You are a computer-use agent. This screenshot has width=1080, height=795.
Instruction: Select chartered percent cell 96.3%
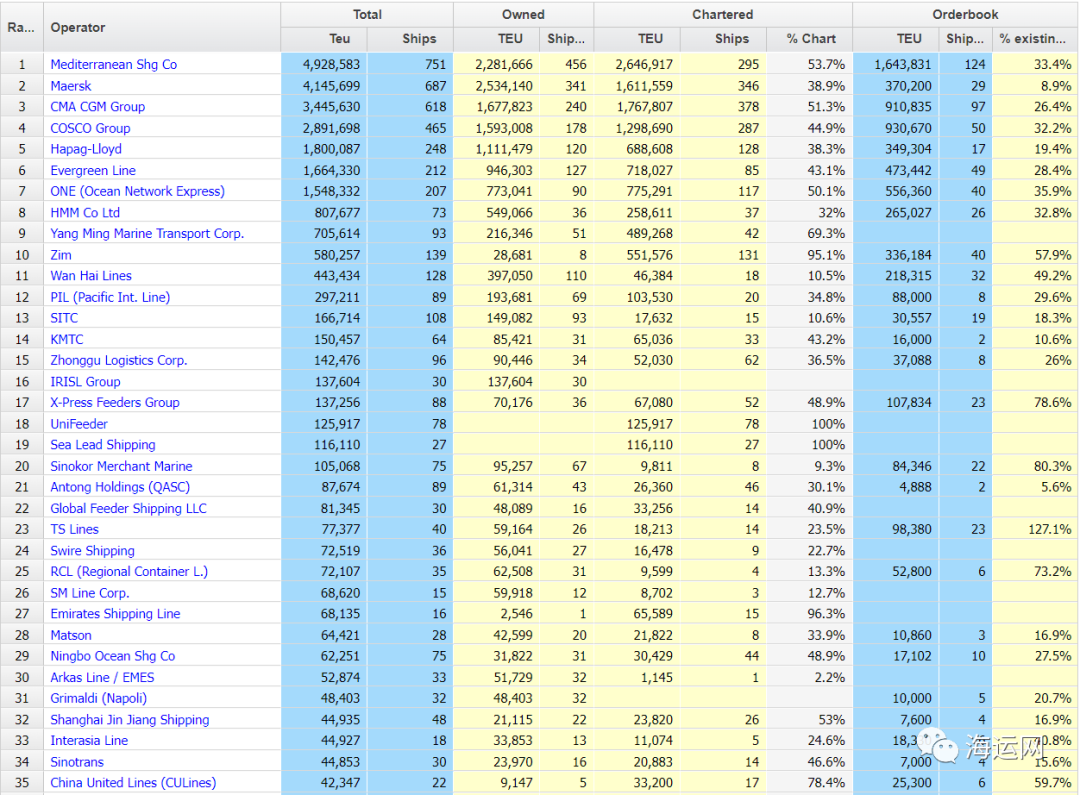[810, 614]
